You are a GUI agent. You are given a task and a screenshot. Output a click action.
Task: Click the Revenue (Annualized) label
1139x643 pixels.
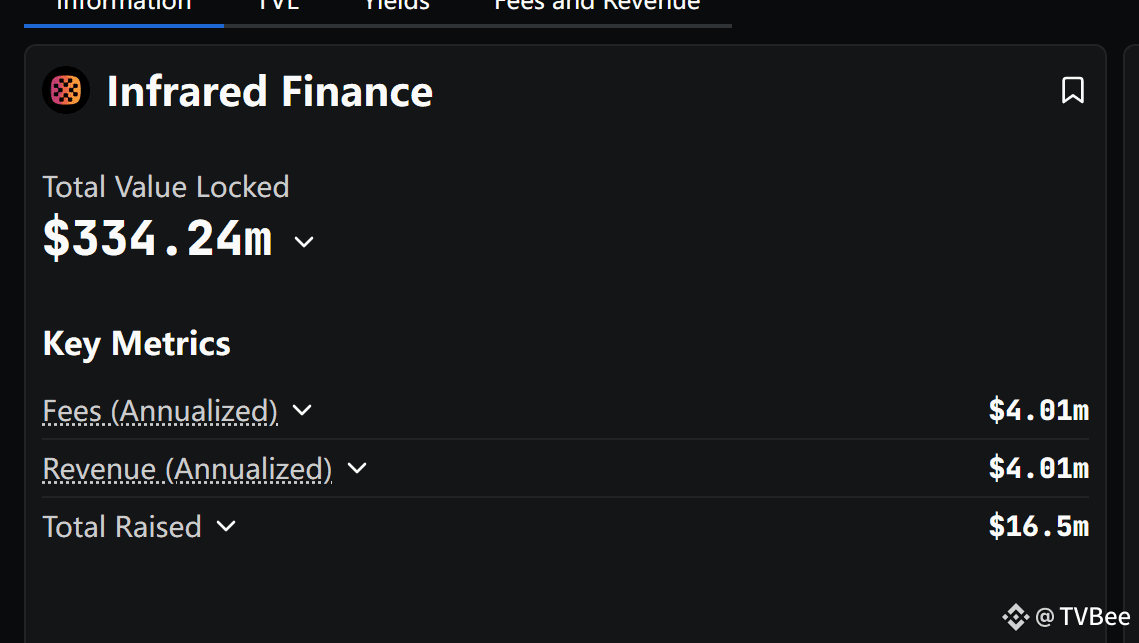click(187, 469)
